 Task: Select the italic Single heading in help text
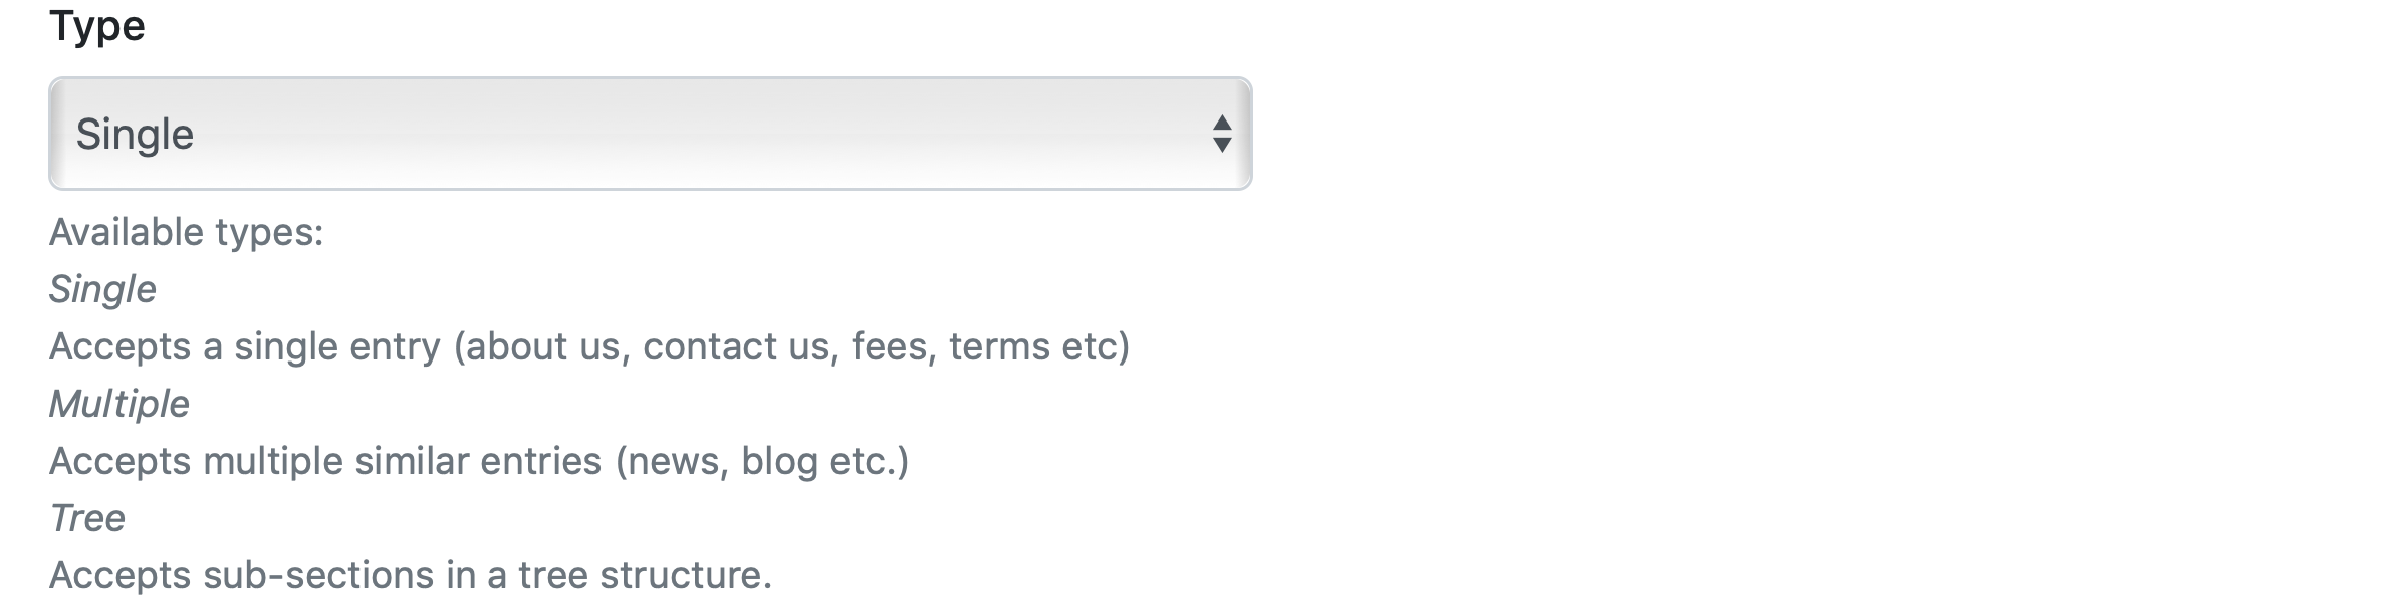(x=103, y=289)
